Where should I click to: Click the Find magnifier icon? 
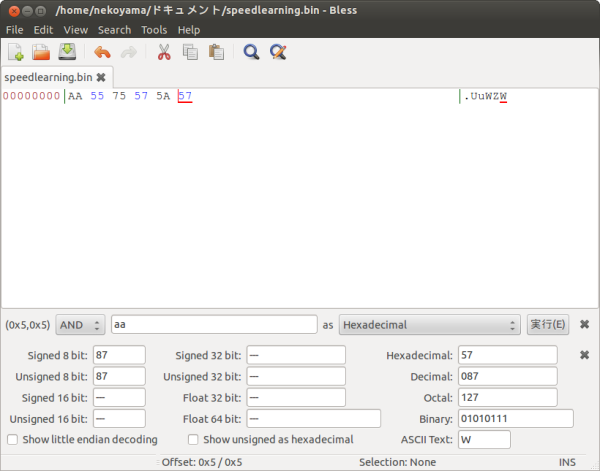click(252, 52)
